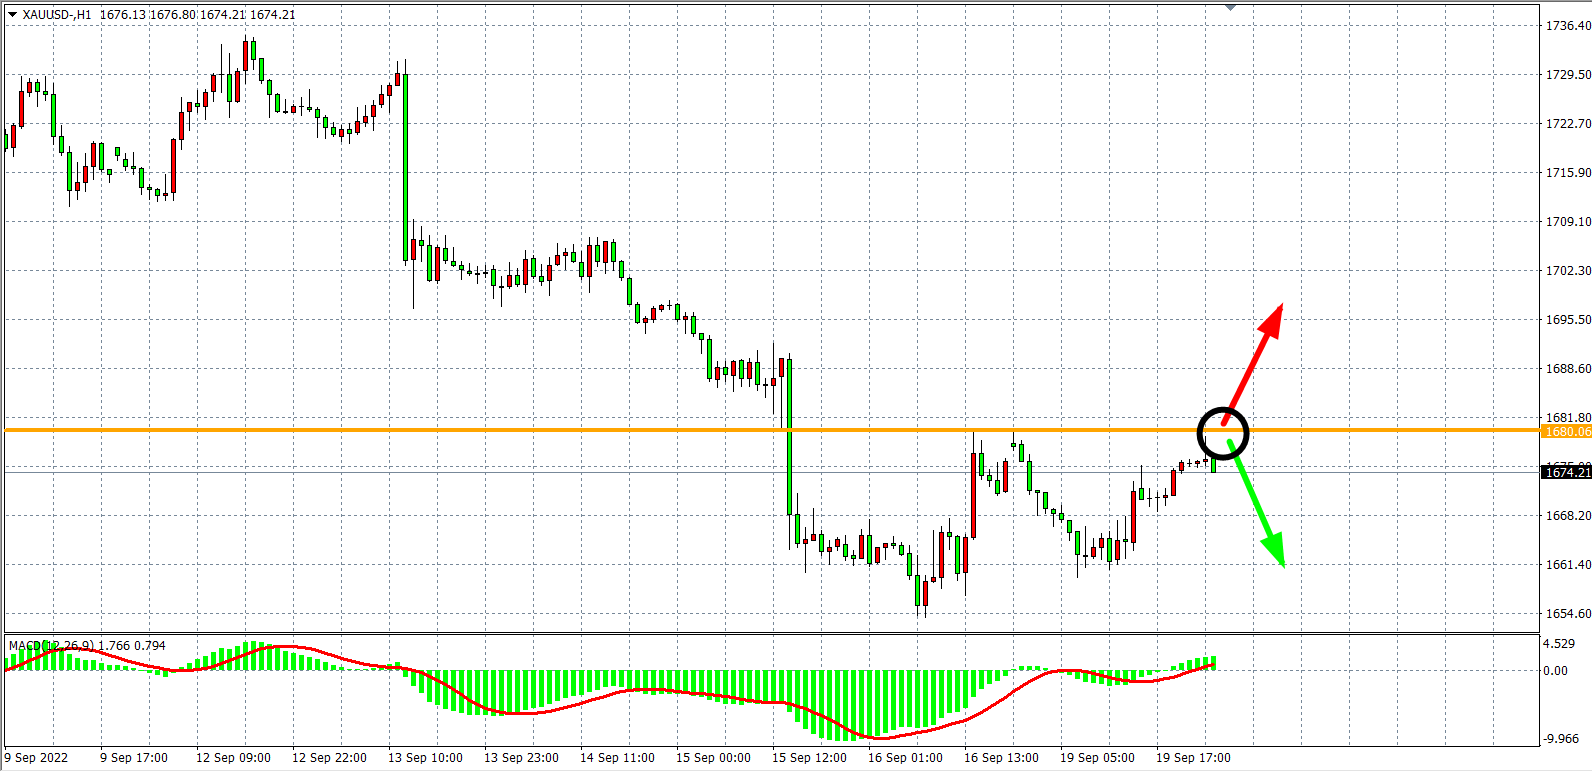Select the red MACD signal line

coord(500,712)
